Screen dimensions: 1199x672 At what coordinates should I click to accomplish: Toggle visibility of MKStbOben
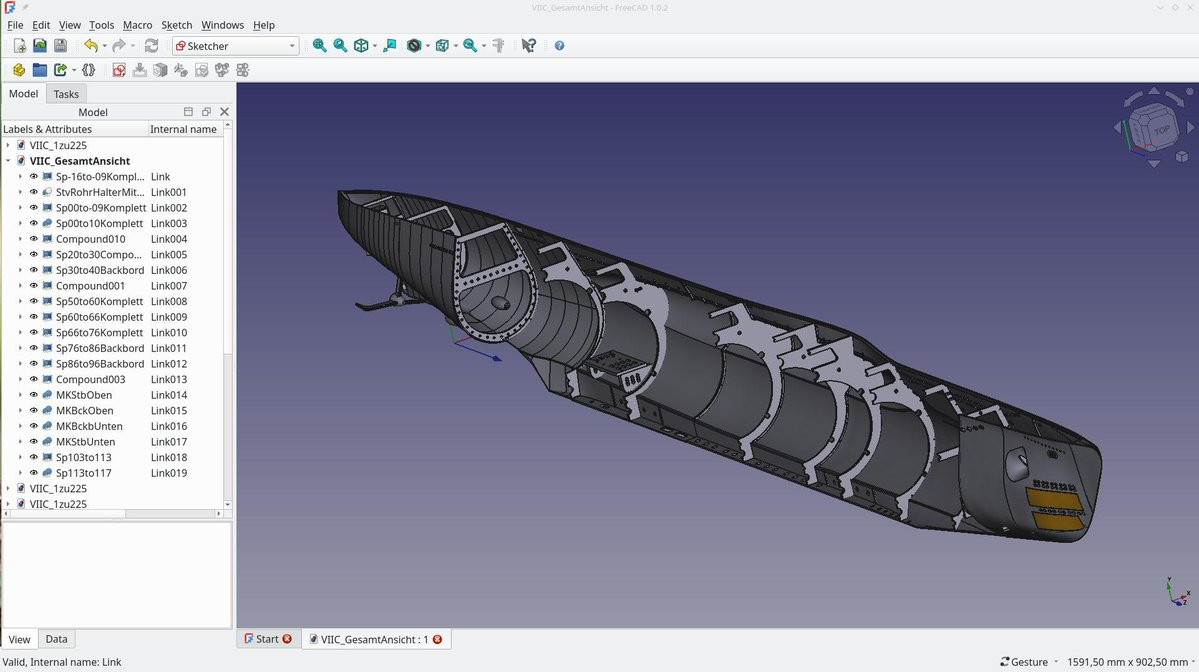[34, 395]
